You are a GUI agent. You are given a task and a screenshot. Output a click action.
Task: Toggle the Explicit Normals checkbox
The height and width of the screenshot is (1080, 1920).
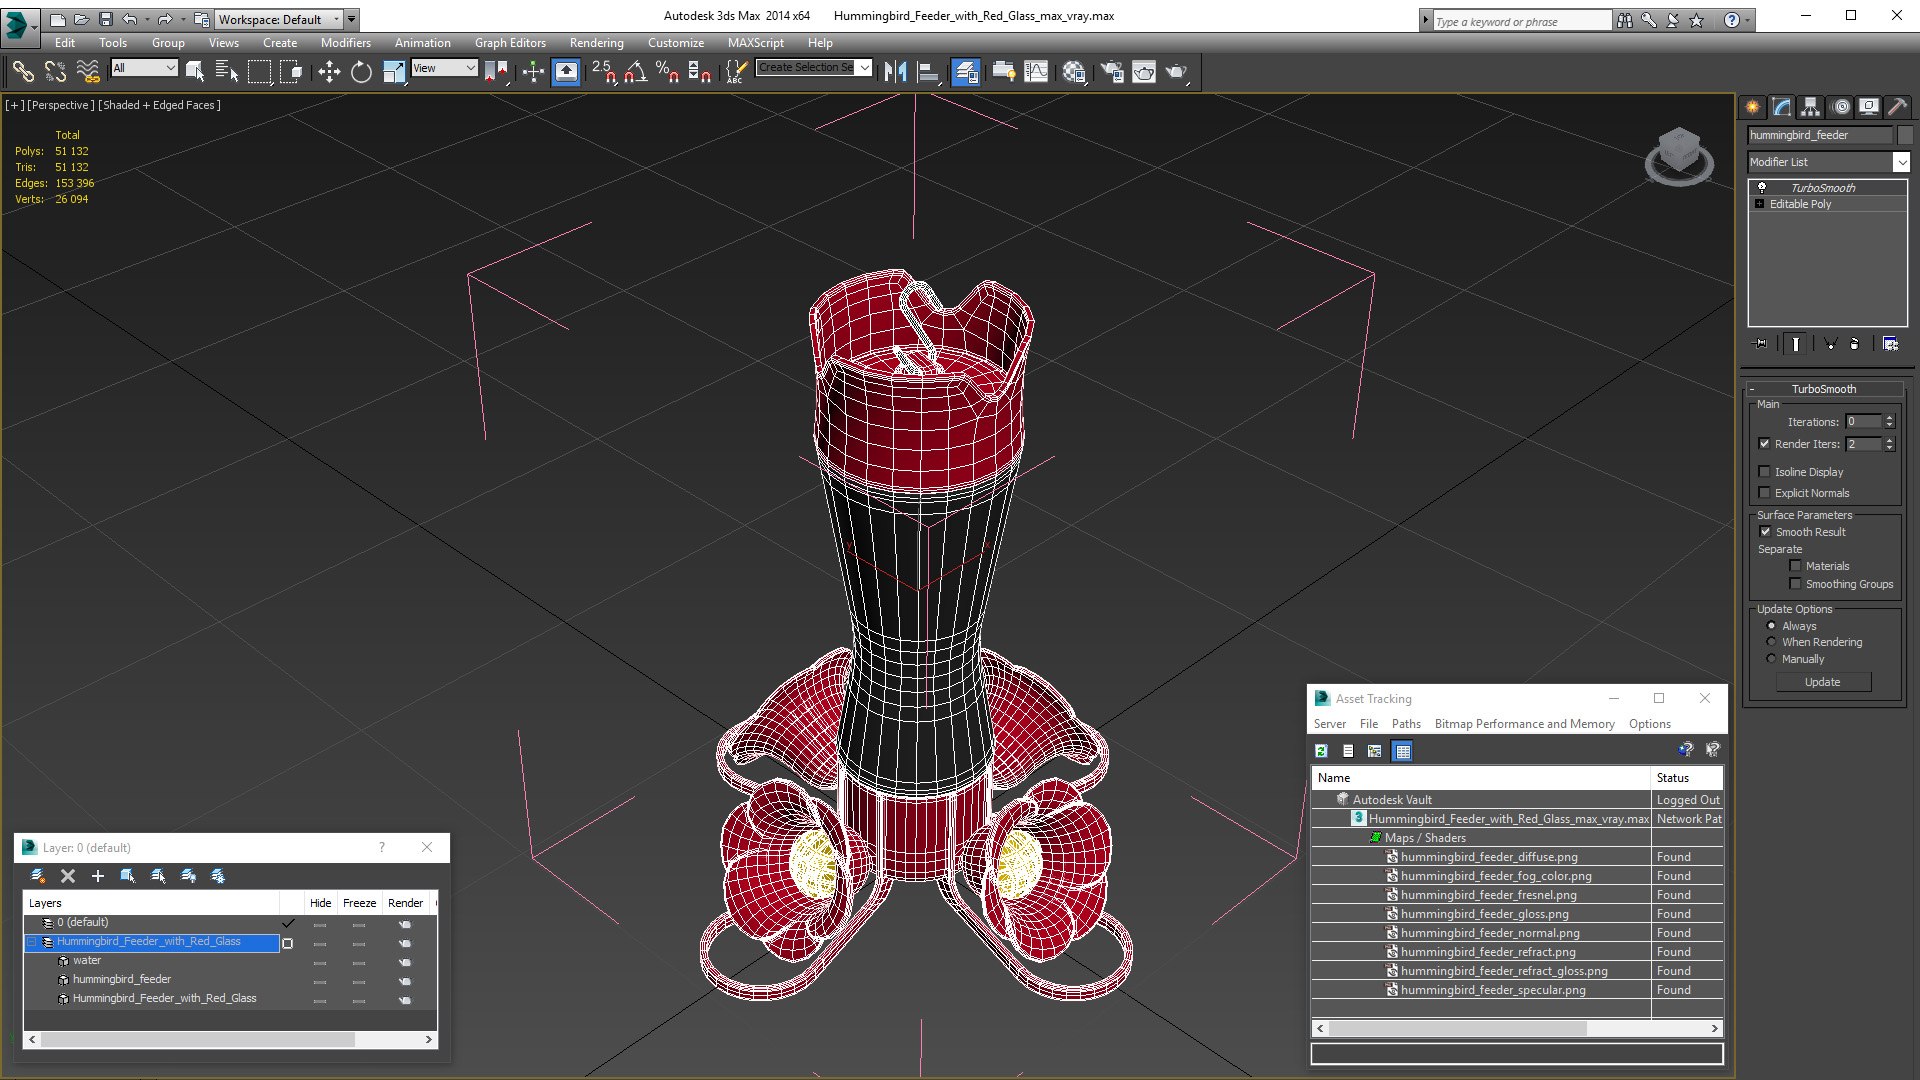tap(1765, 493)
